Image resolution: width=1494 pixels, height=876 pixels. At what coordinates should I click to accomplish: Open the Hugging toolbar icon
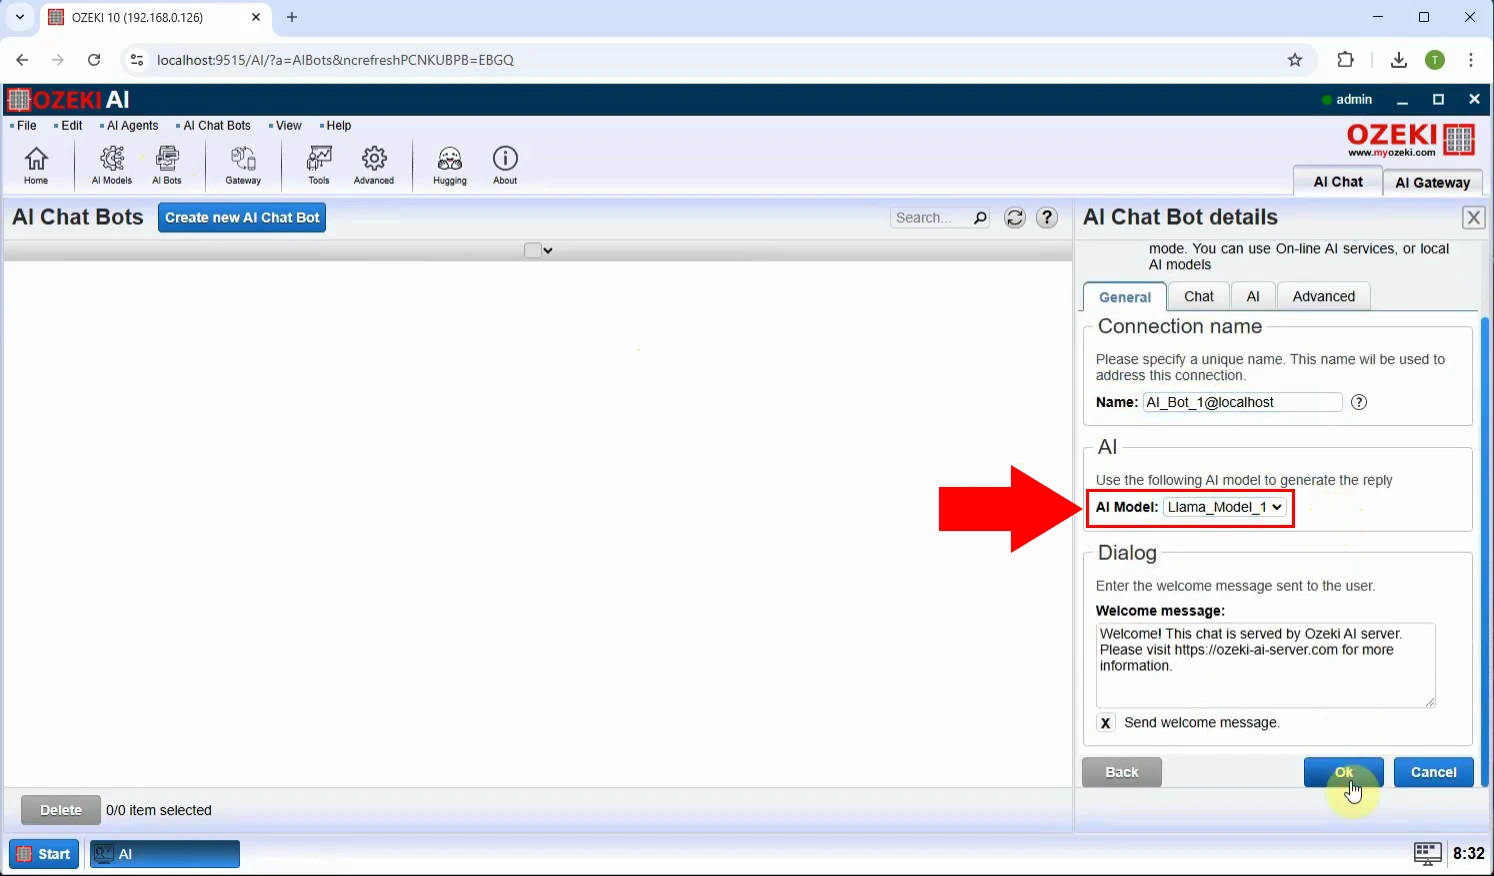coord(450,165)
